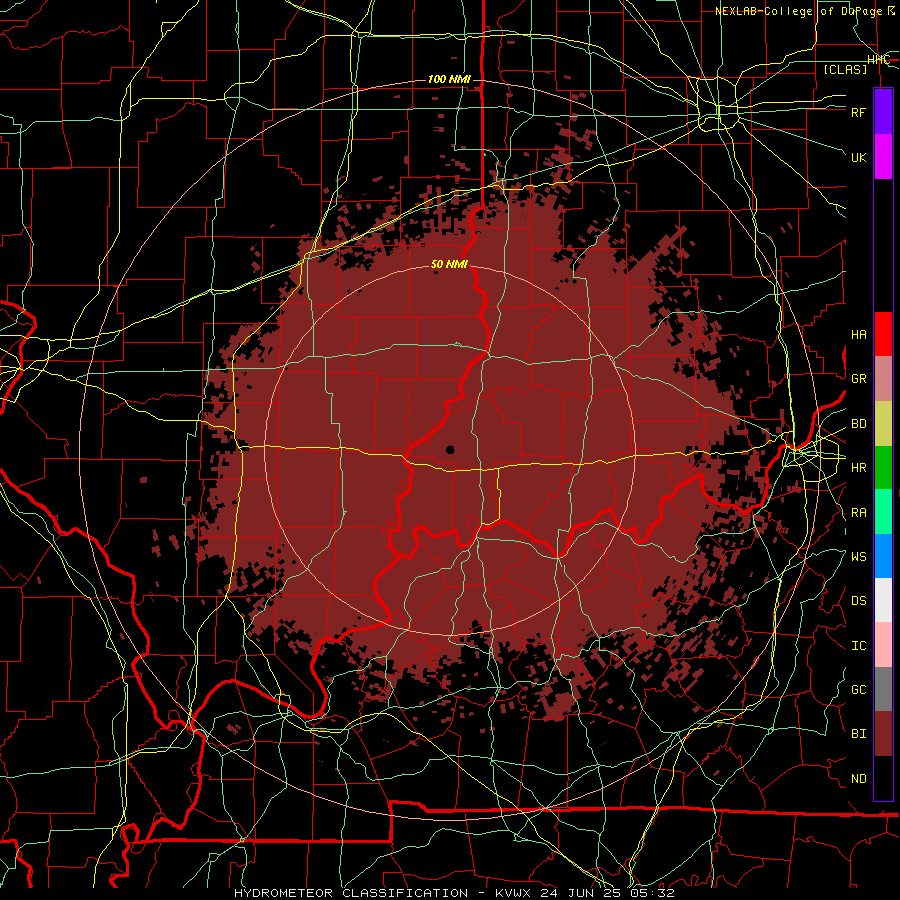The image size is (900, 900).
Task: Click the BI legend label
Action: click(x=859, y=734)
